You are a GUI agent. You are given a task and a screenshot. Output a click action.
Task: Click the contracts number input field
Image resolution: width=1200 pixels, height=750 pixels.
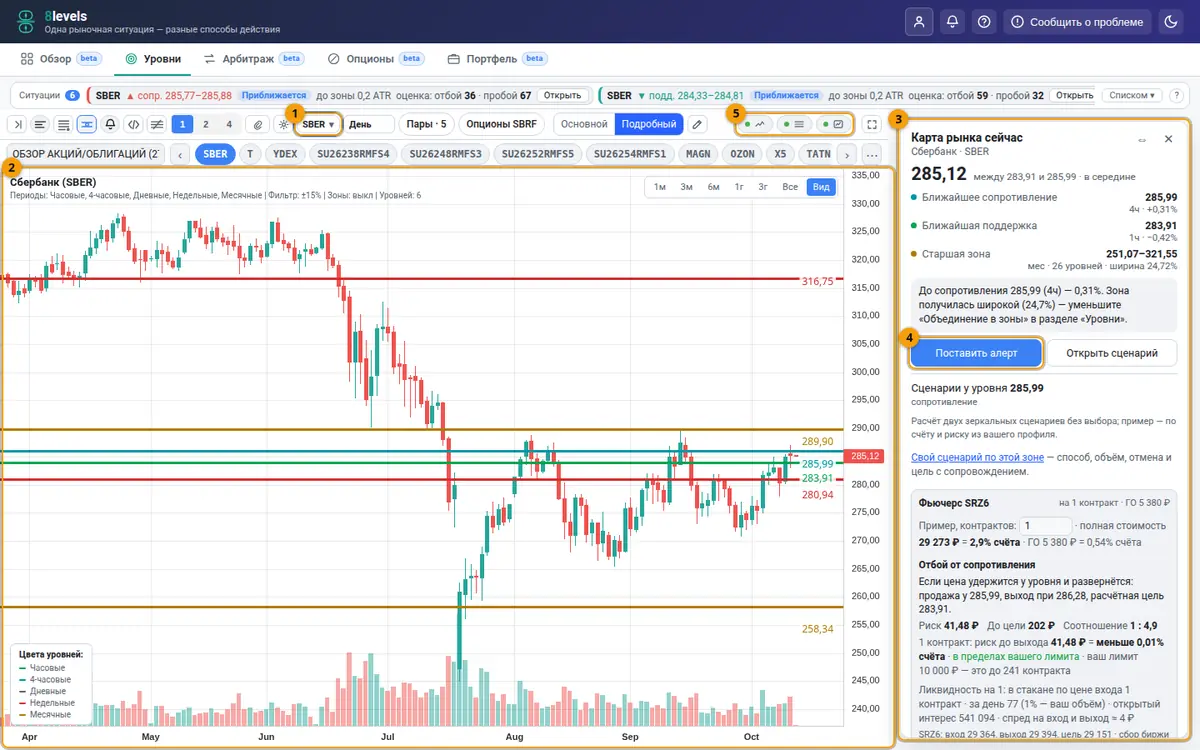[x=1045, y=525]
